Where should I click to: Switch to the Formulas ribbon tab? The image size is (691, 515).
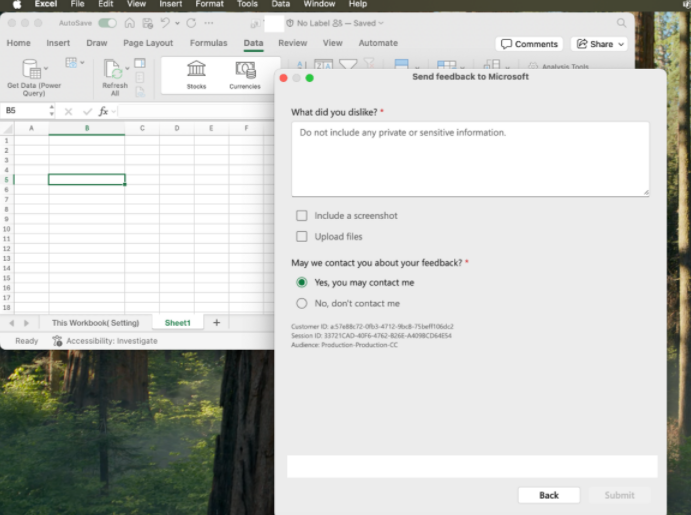[x=208, y=43]
